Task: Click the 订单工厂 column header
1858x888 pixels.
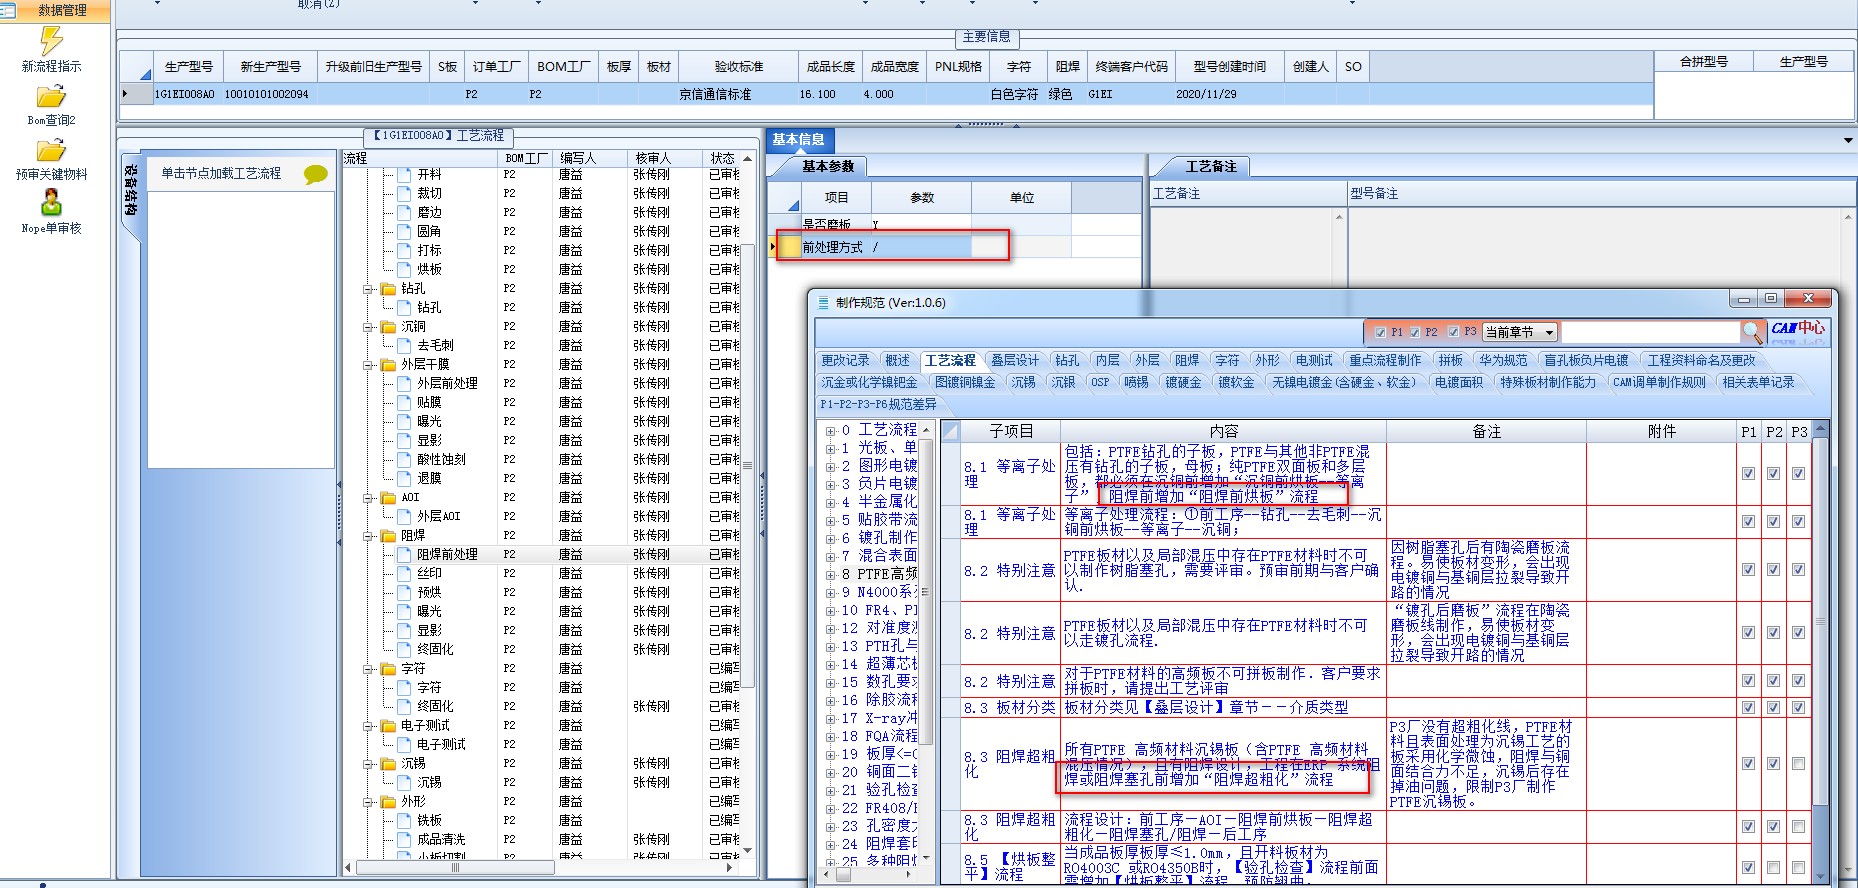Action: tap(497, 67)
